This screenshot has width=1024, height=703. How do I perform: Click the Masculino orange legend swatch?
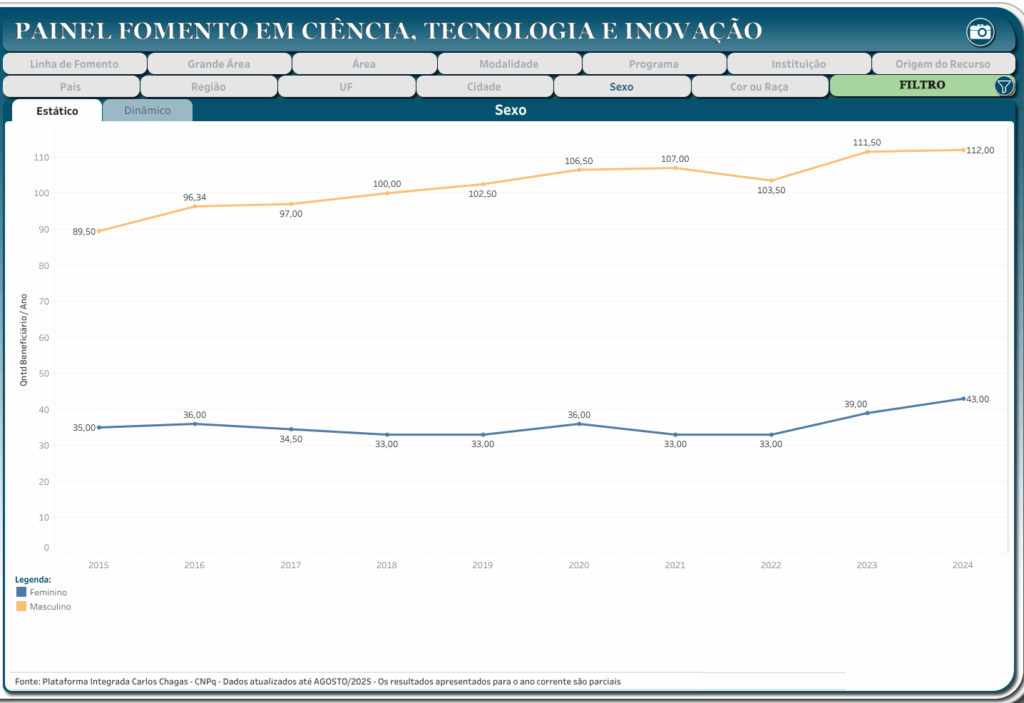pos(22,606)
